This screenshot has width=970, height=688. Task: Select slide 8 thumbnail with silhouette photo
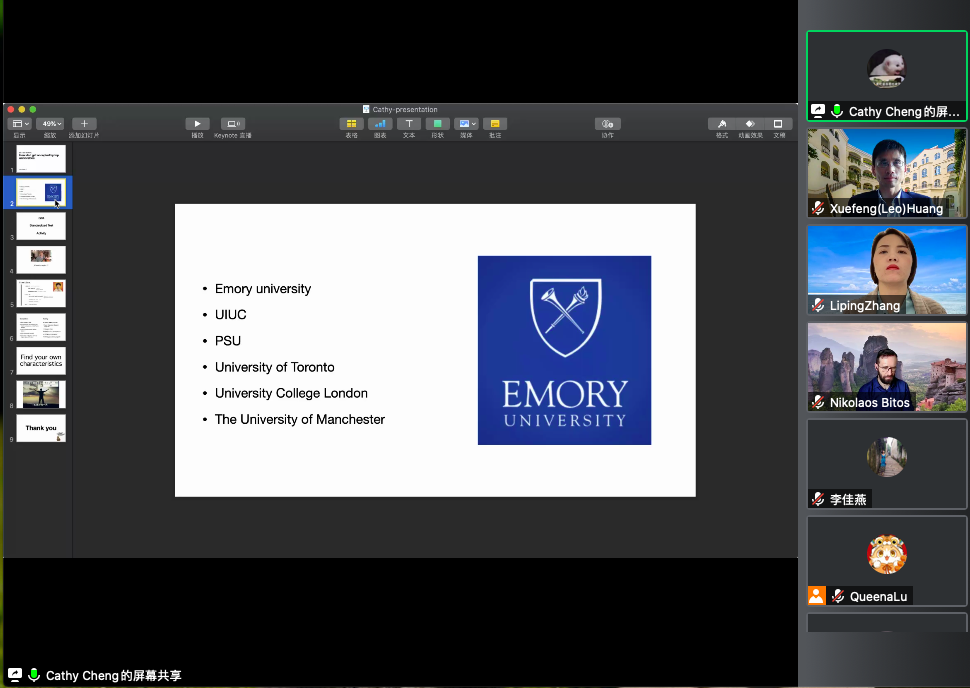point(41,394)
